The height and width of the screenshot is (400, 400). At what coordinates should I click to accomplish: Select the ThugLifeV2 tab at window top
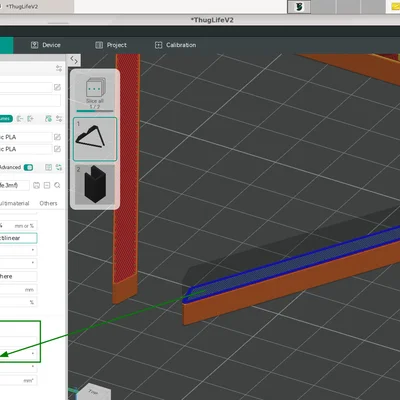[22, 6]
